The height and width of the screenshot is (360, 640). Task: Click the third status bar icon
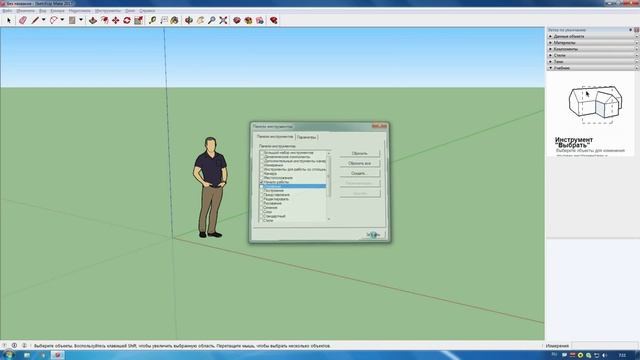click(x=24, y=345)
